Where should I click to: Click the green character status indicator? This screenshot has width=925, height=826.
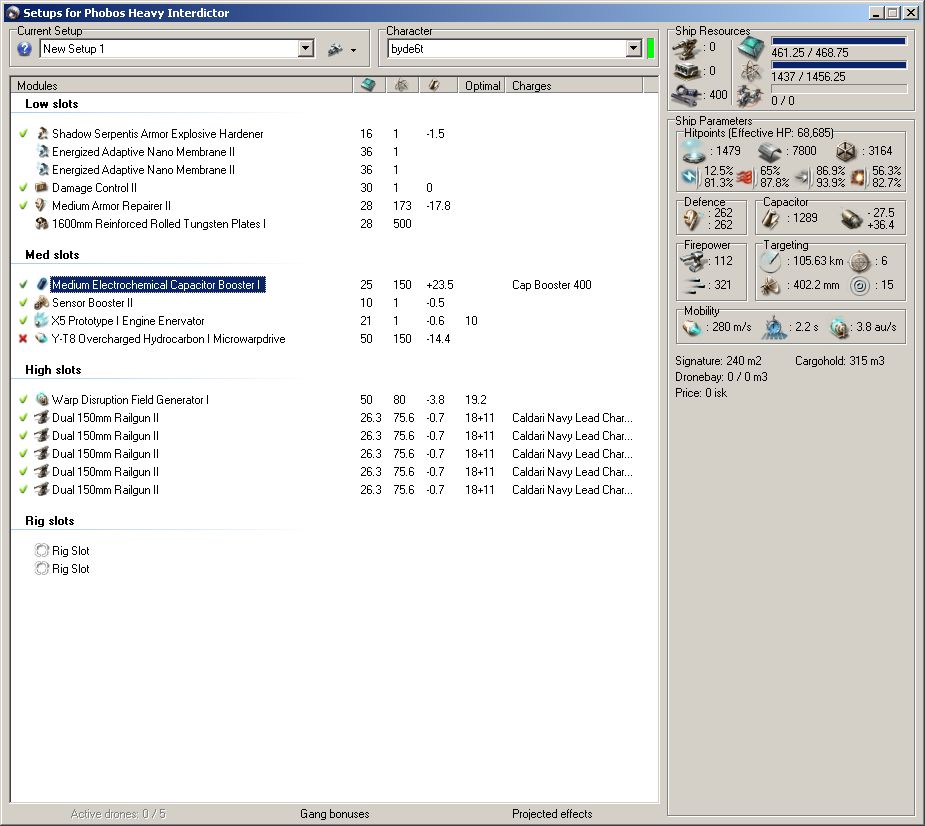pos(651,48)
